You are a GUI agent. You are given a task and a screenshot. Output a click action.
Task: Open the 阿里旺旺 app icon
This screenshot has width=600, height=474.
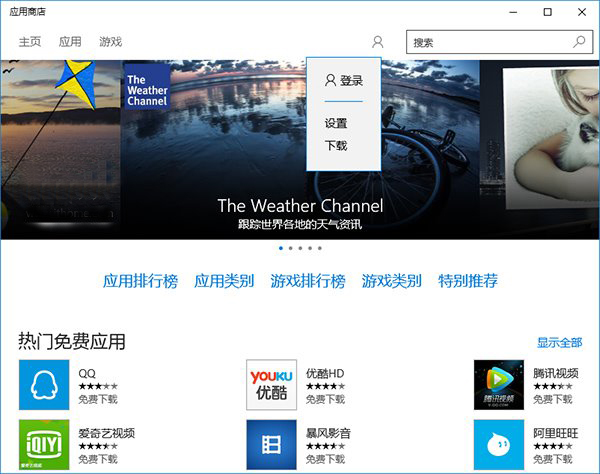pyautogui.click(x=499, y=445)
